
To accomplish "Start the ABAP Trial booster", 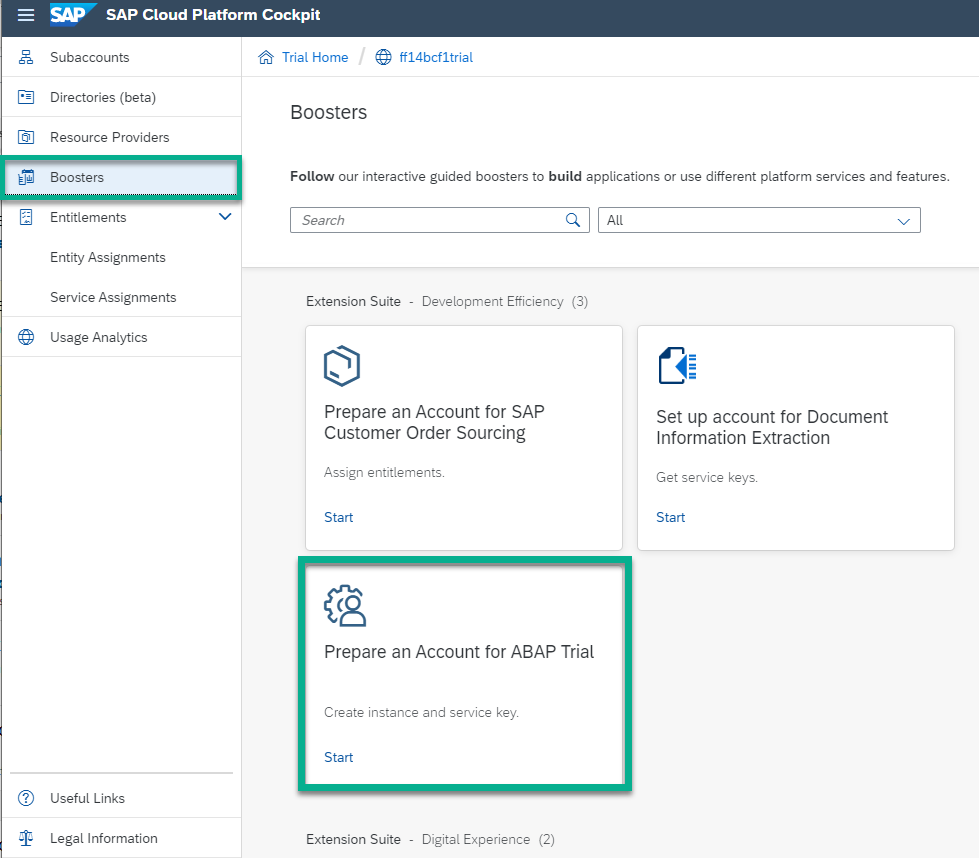I will pos(338,757).
